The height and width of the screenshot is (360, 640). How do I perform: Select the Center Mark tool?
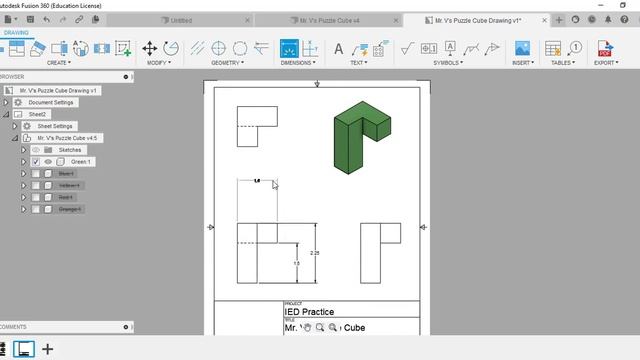(219, 48)
